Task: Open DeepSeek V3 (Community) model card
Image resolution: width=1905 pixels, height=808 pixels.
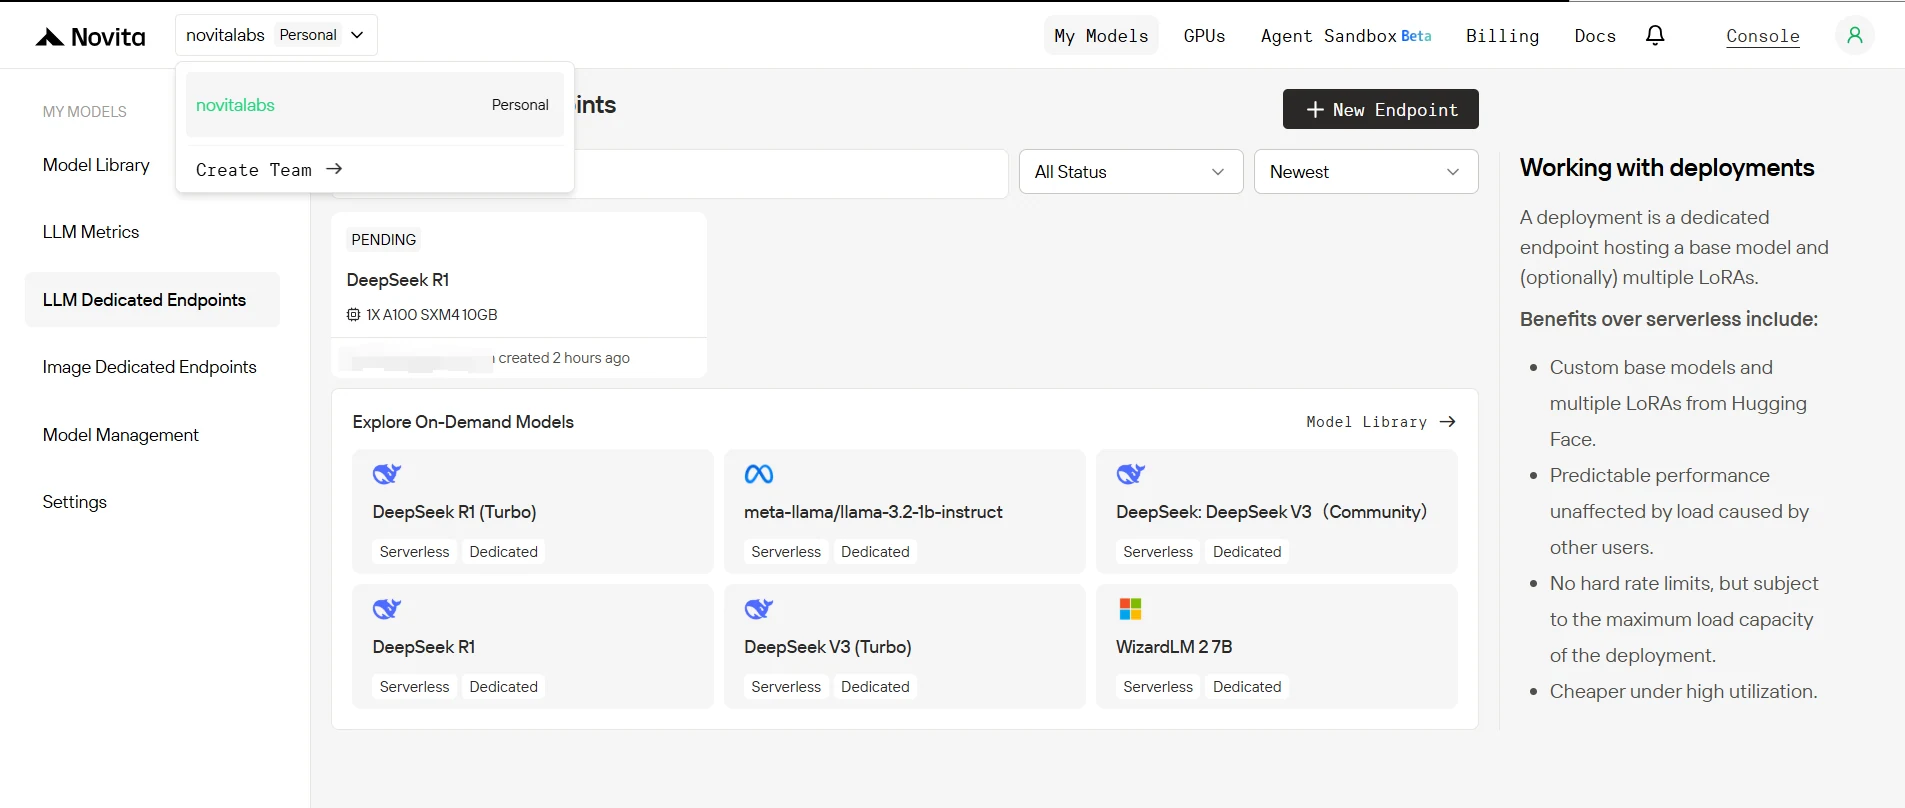Action: point(1276,511)
